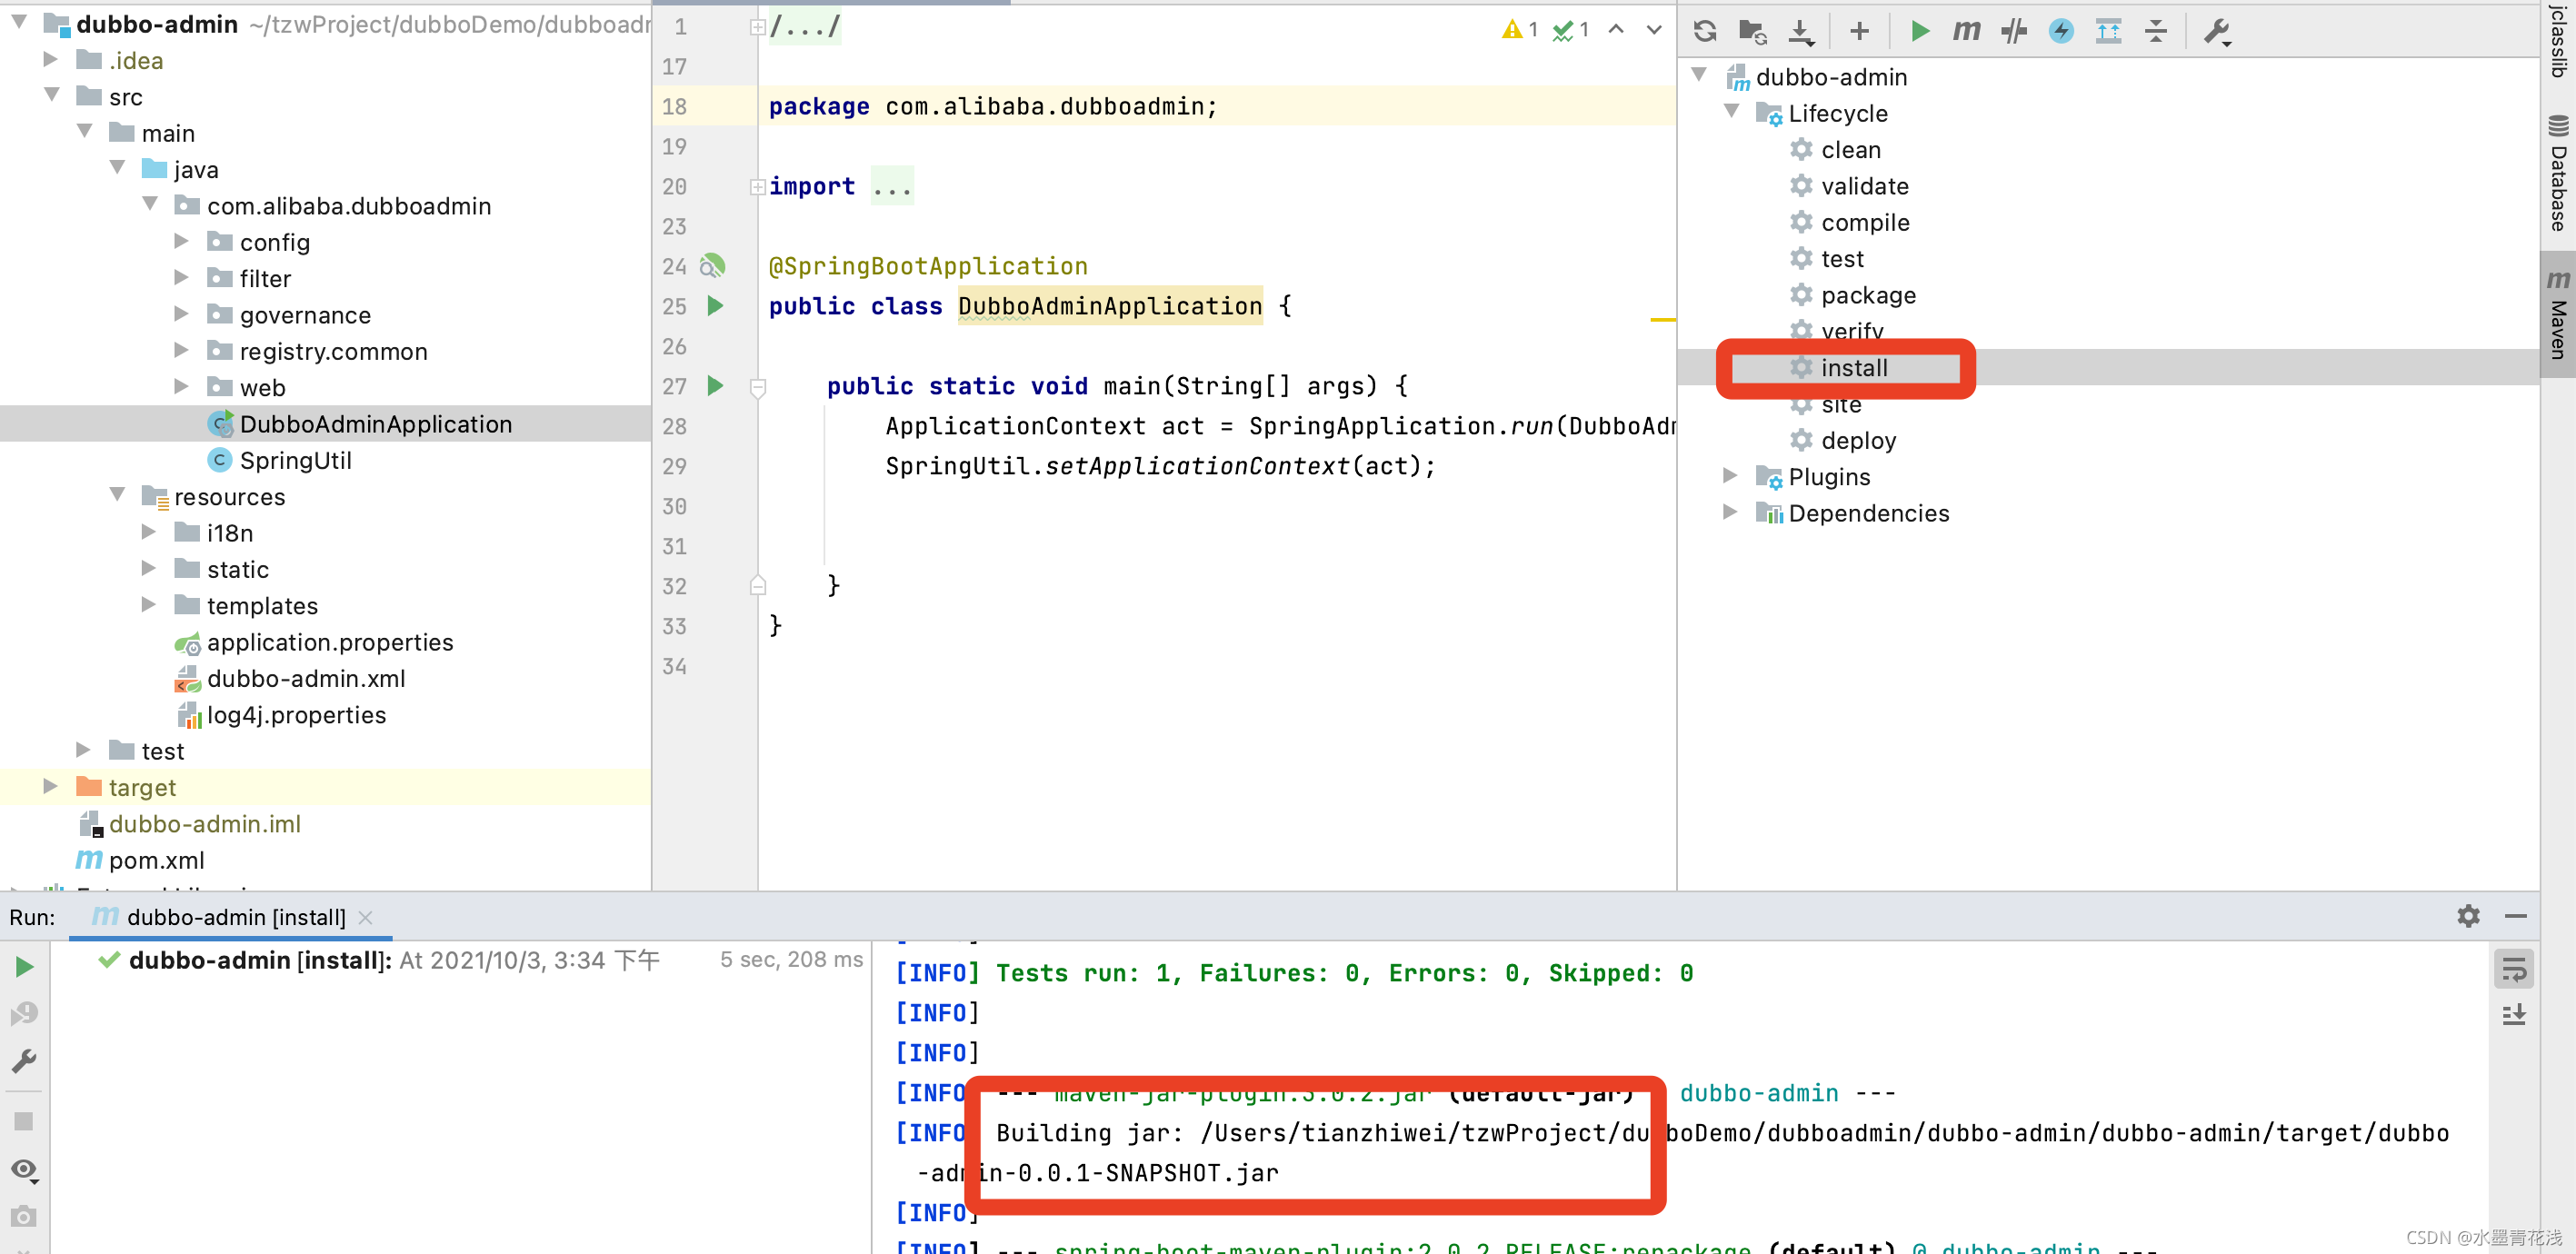This screenshot has width=2576, height=1254.
Task: Expand the templates folder
Action: (x=149, y=604)
